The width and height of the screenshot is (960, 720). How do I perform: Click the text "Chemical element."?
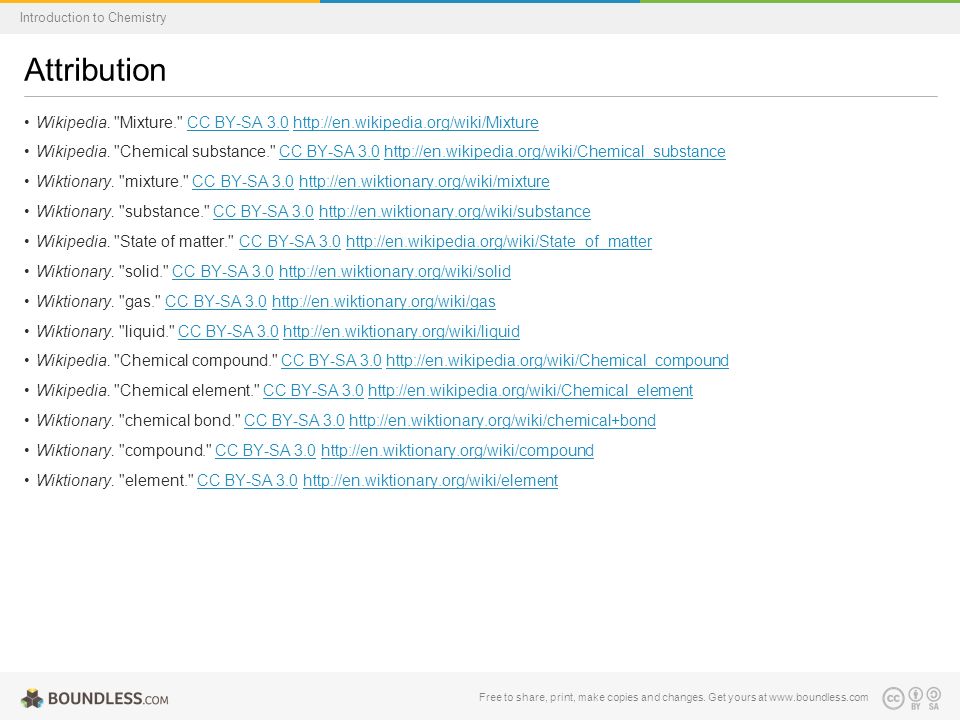point(187,390)
